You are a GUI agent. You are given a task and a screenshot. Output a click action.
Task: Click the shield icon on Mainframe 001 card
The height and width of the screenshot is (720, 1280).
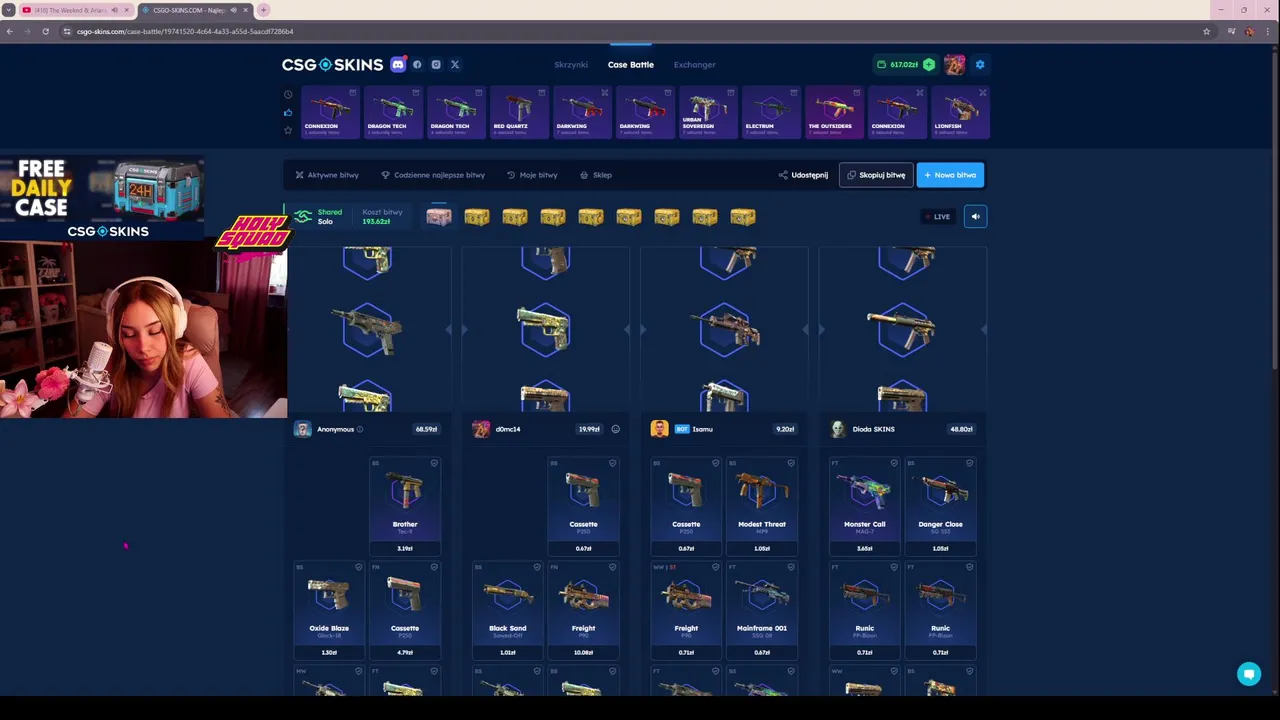point(790,567)
